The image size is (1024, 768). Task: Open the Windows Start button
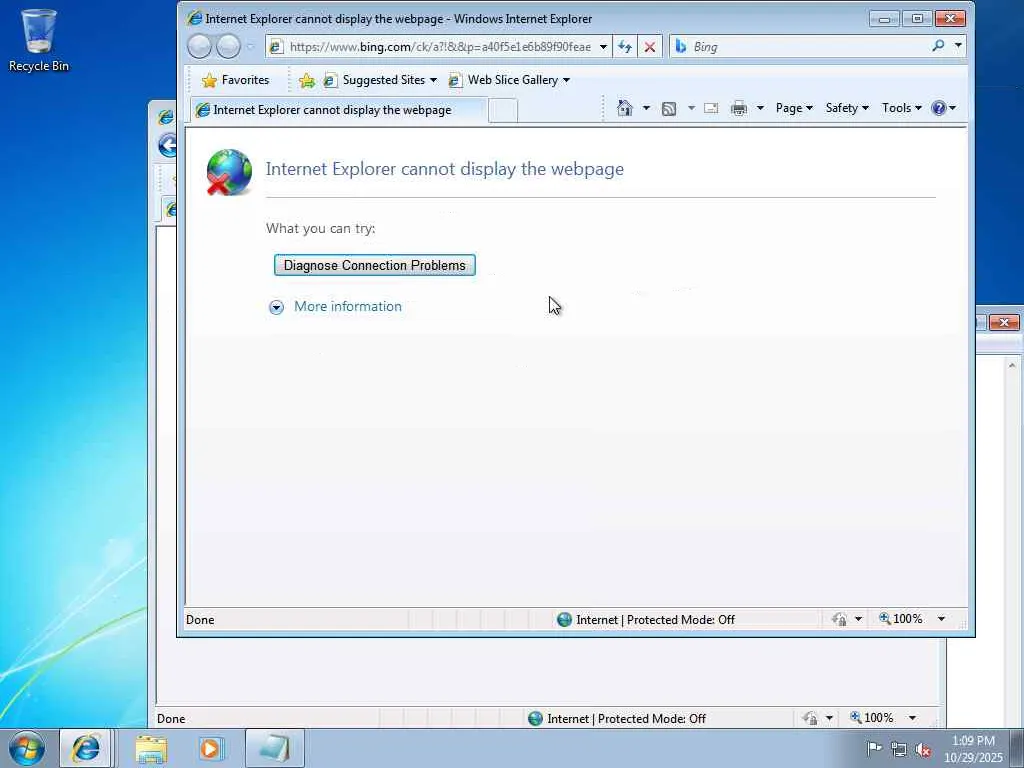pos(27,748)
